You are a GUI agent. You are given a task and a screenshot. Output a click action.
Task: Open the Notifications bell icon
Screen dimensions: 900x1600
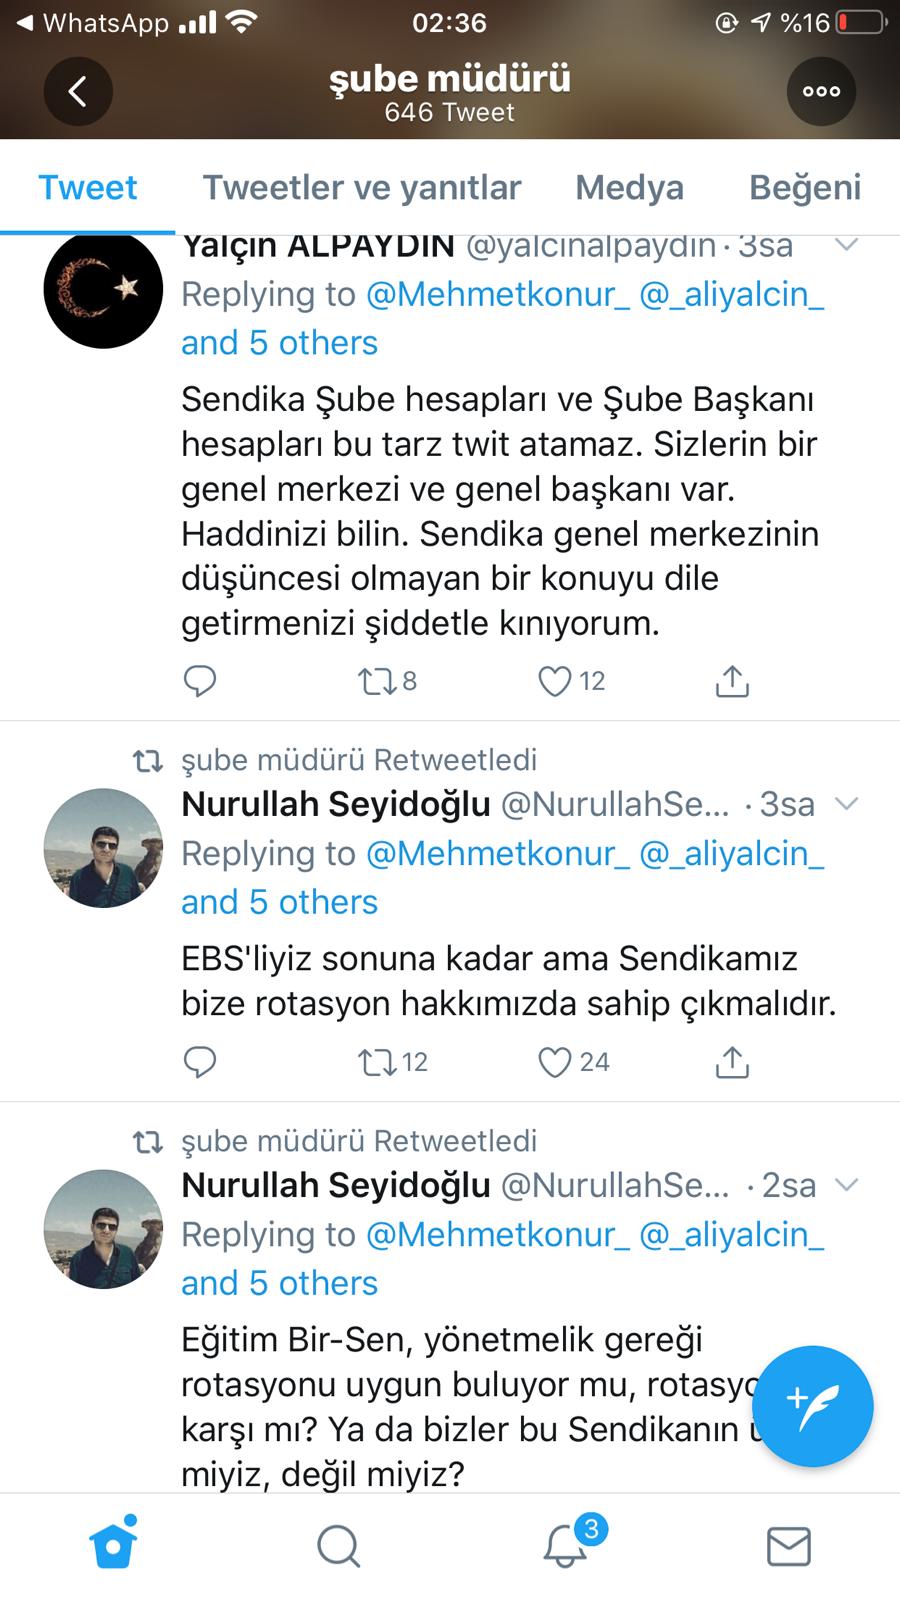pos(566,1546)
